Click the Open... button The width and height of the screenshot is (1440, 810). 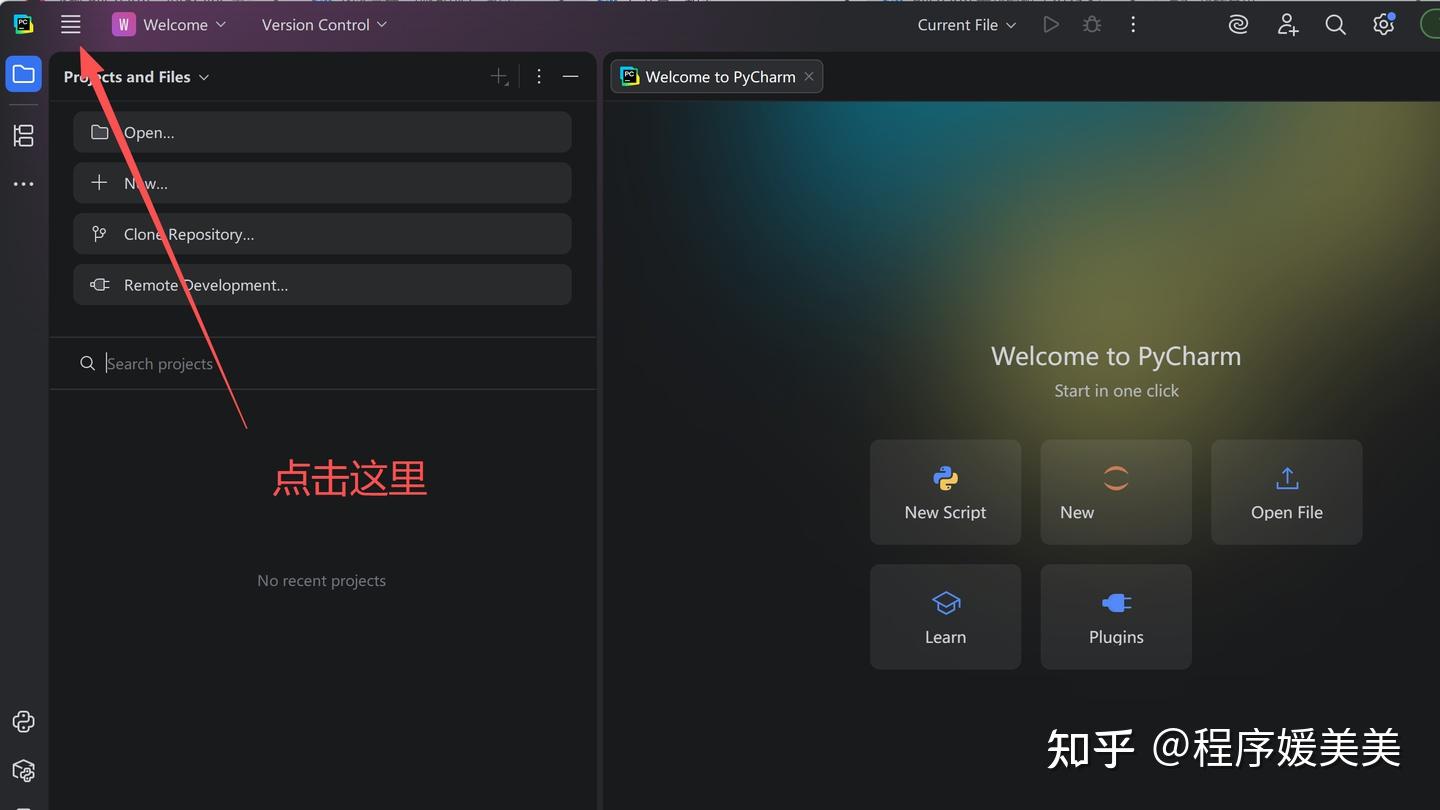322,132
